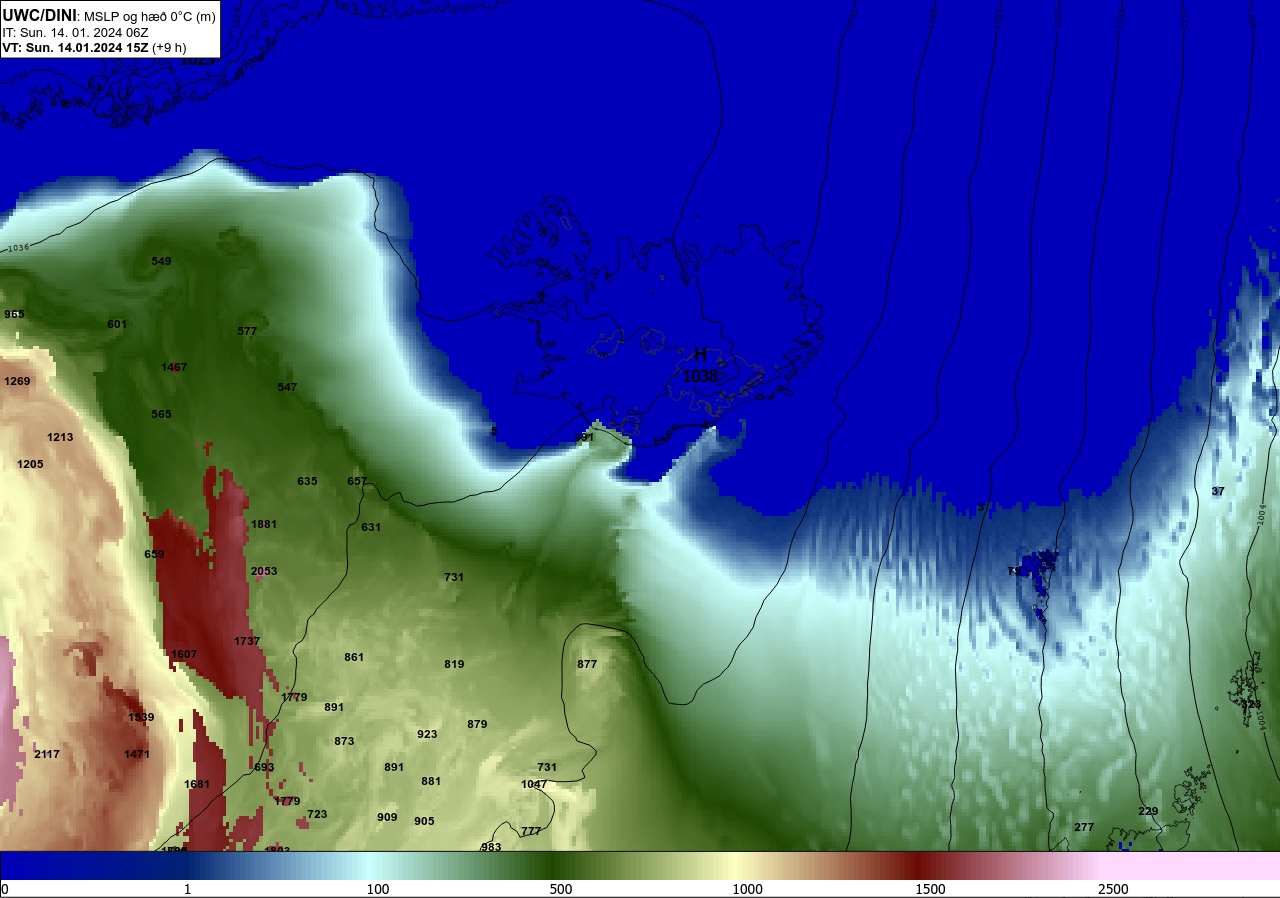Click the 549 height value
This screenshot has width=1280, height=898.
(161, 261)
